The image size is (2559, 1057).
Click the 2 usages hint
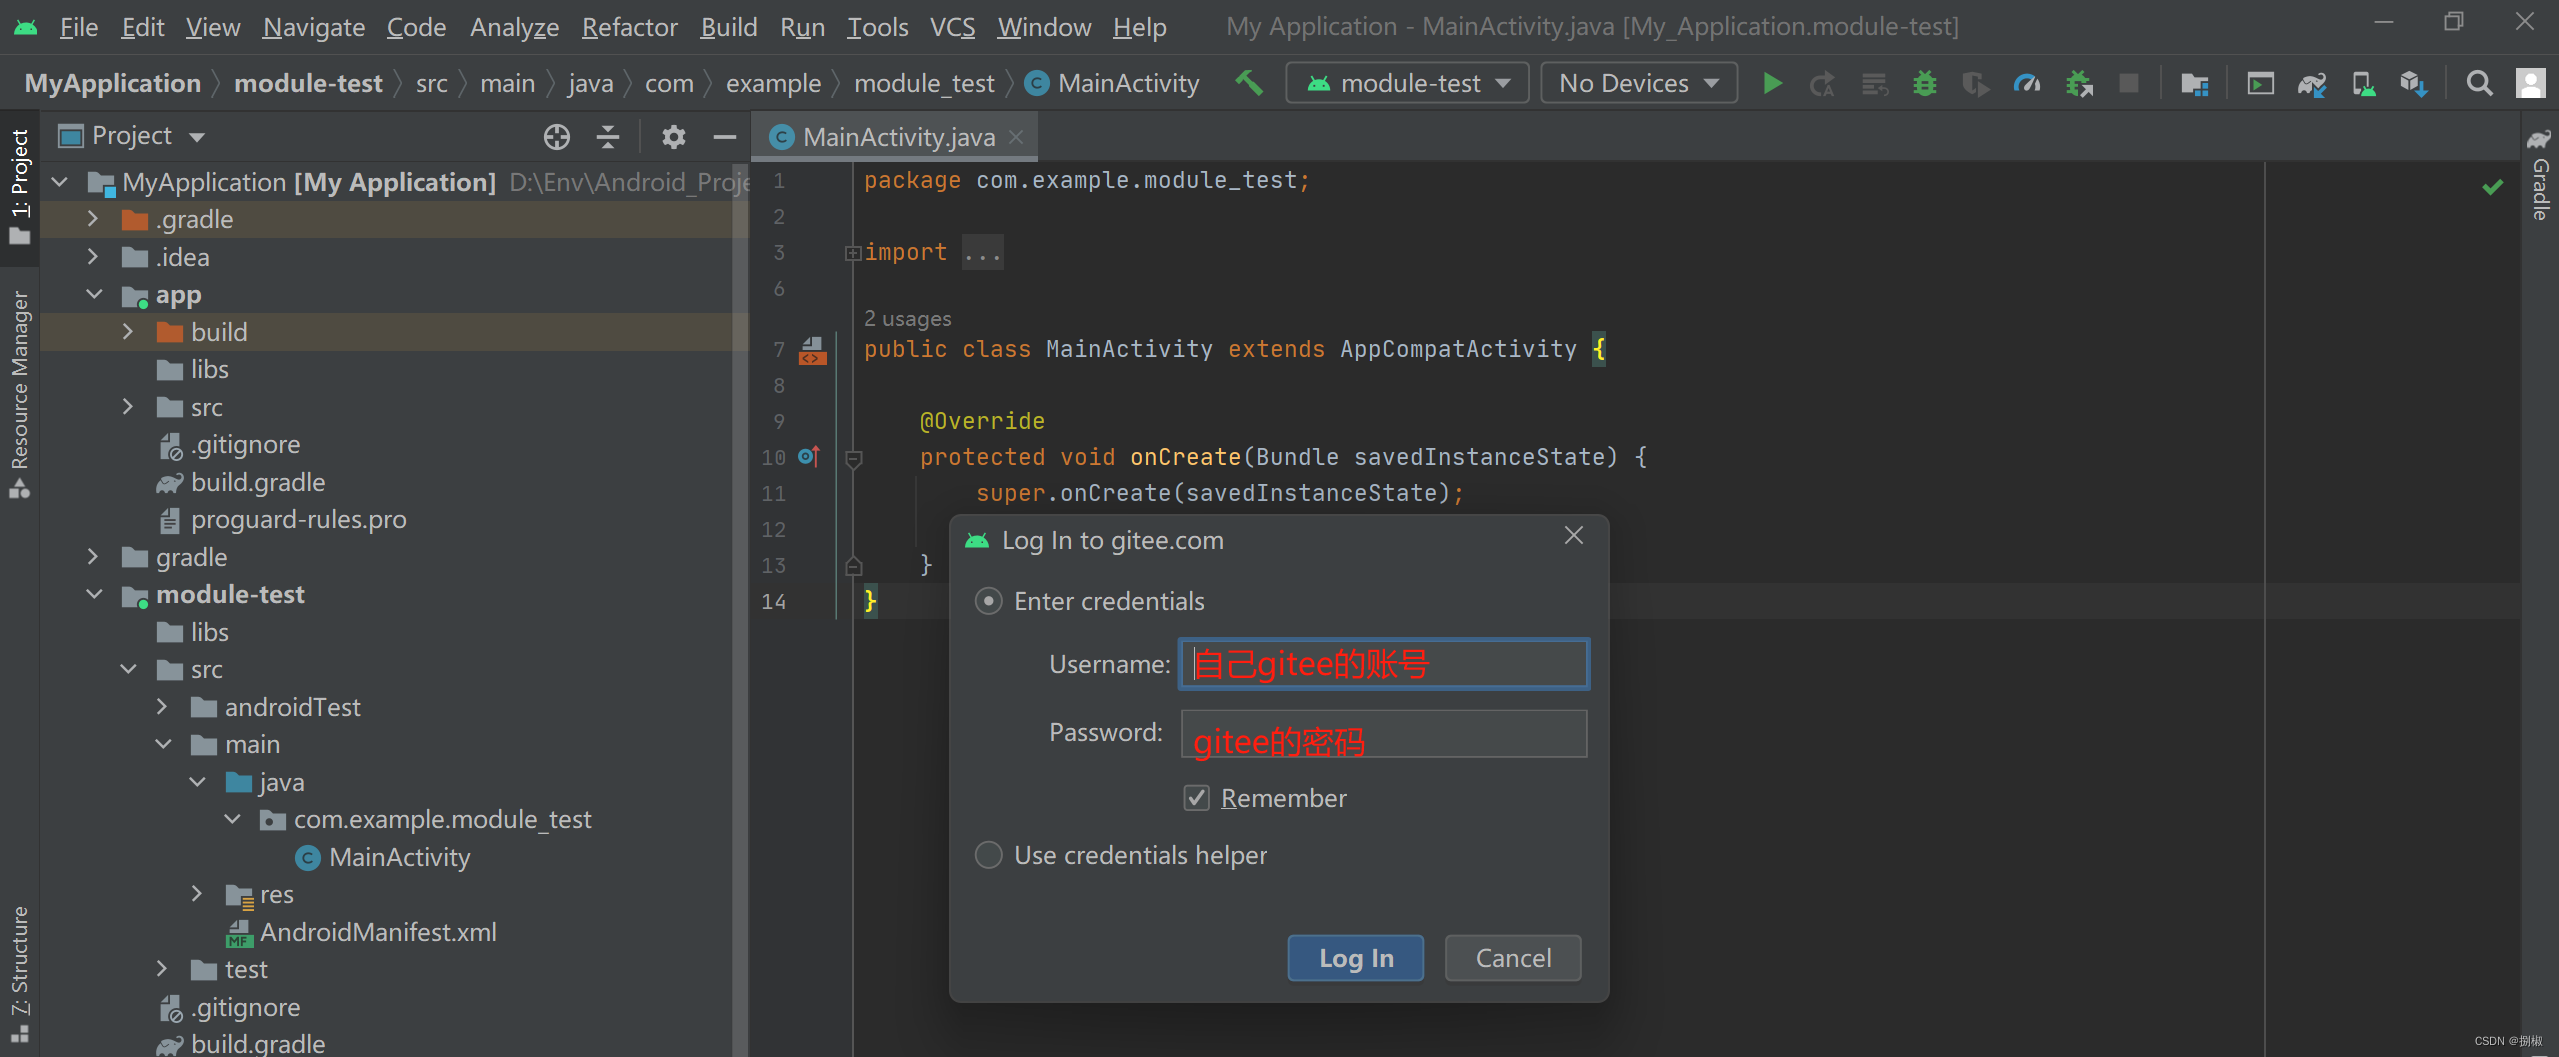coord(907,318)
